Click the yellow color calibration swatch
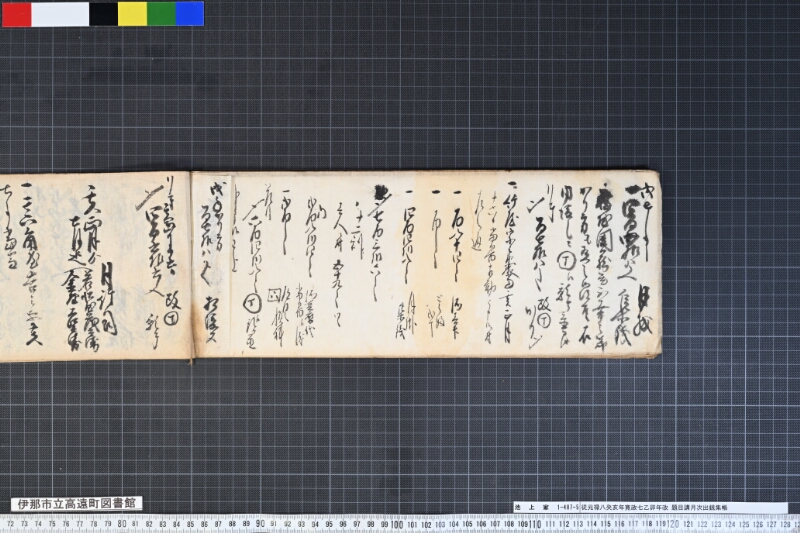This screenshot has height=533, width=800. coord(133,14)
